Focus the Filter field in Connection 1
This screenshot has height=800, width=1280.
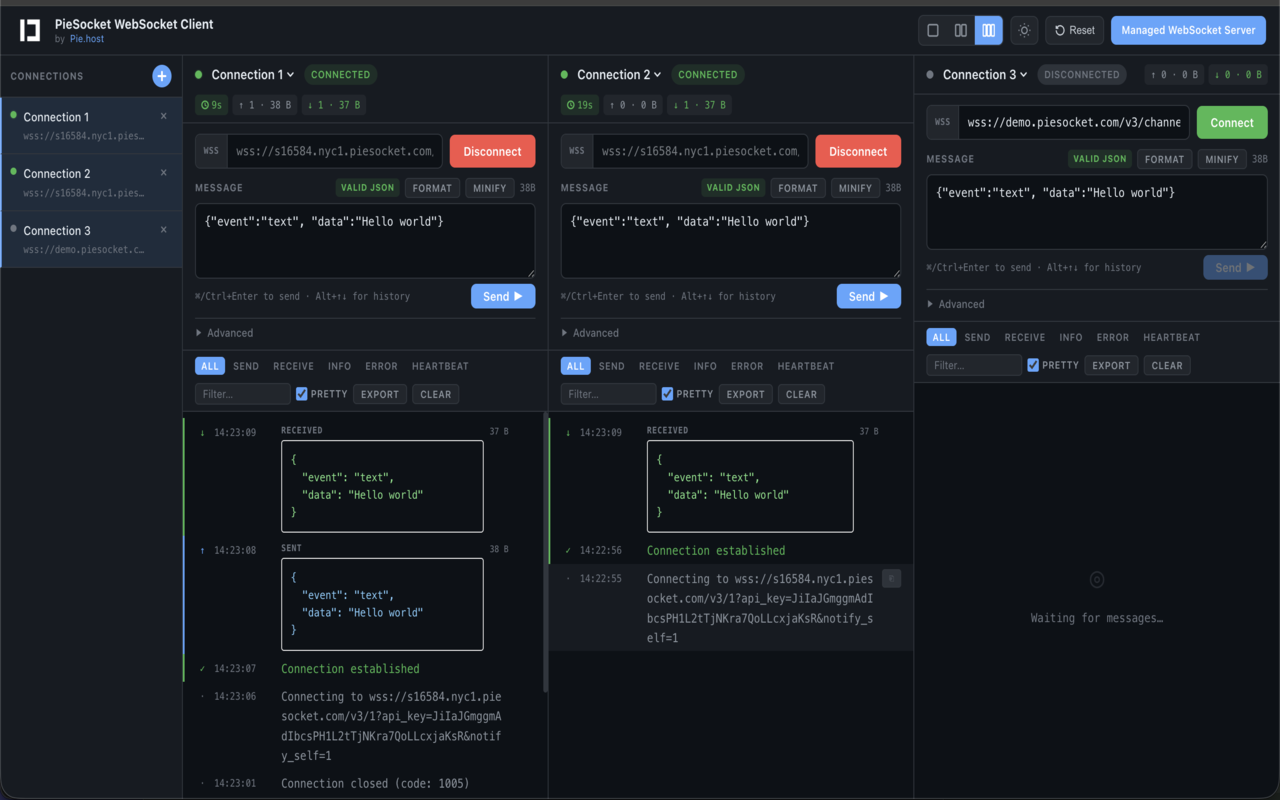point(243,394)
